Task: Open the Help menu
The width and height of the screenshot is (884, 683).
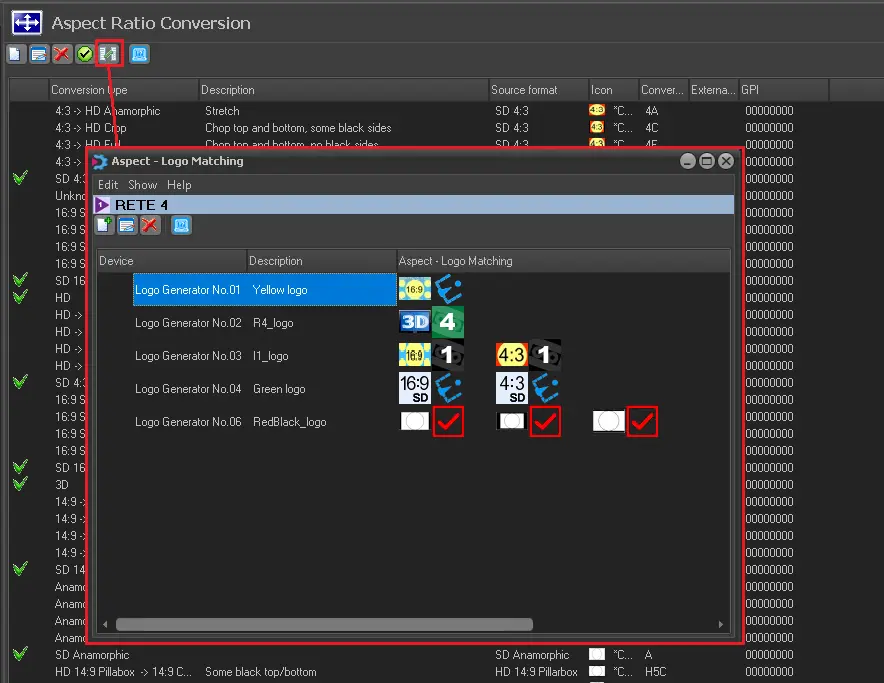Action: tap(179, 185)
